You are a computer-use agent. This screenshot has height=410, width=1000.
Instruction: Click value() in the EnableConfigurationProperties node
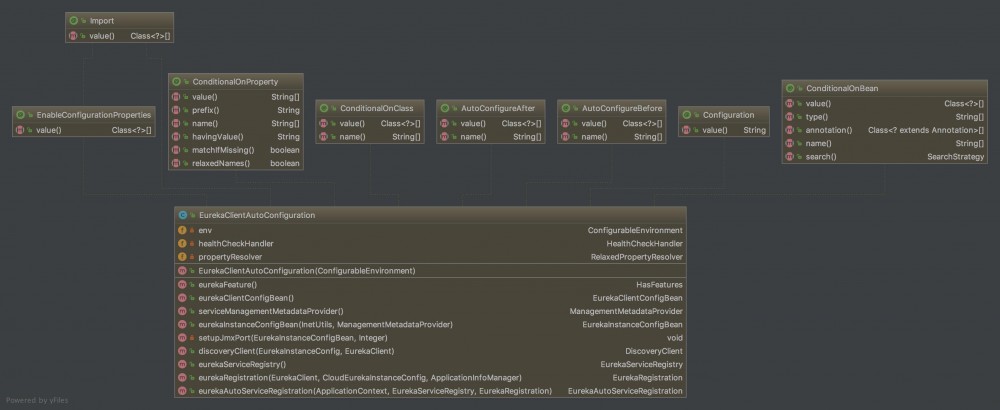(x=49, y=130)
